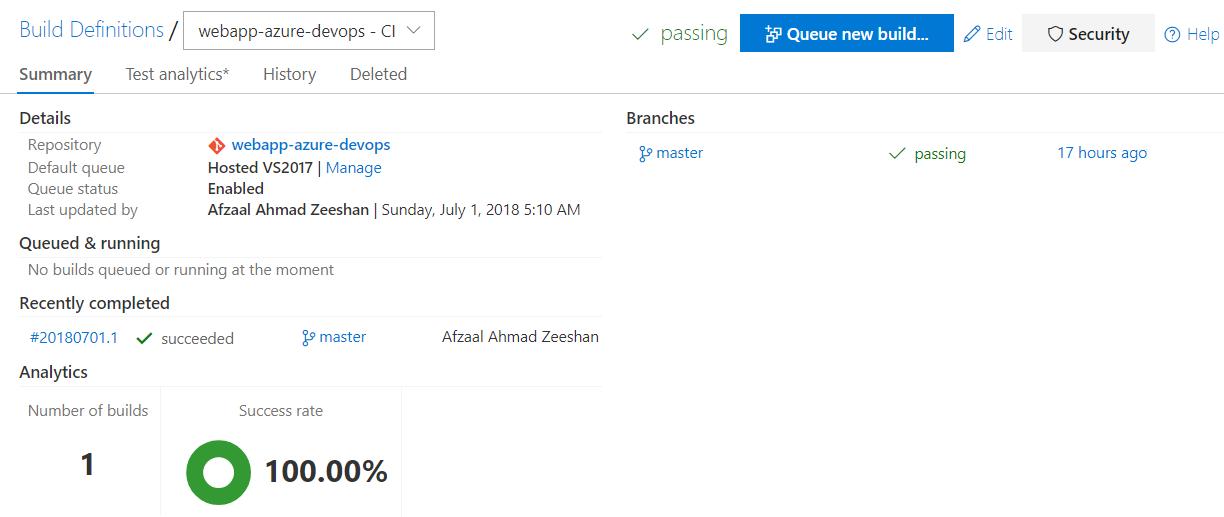
Task: Click the passing checkmark in Branches row
Action: [897, 154]
